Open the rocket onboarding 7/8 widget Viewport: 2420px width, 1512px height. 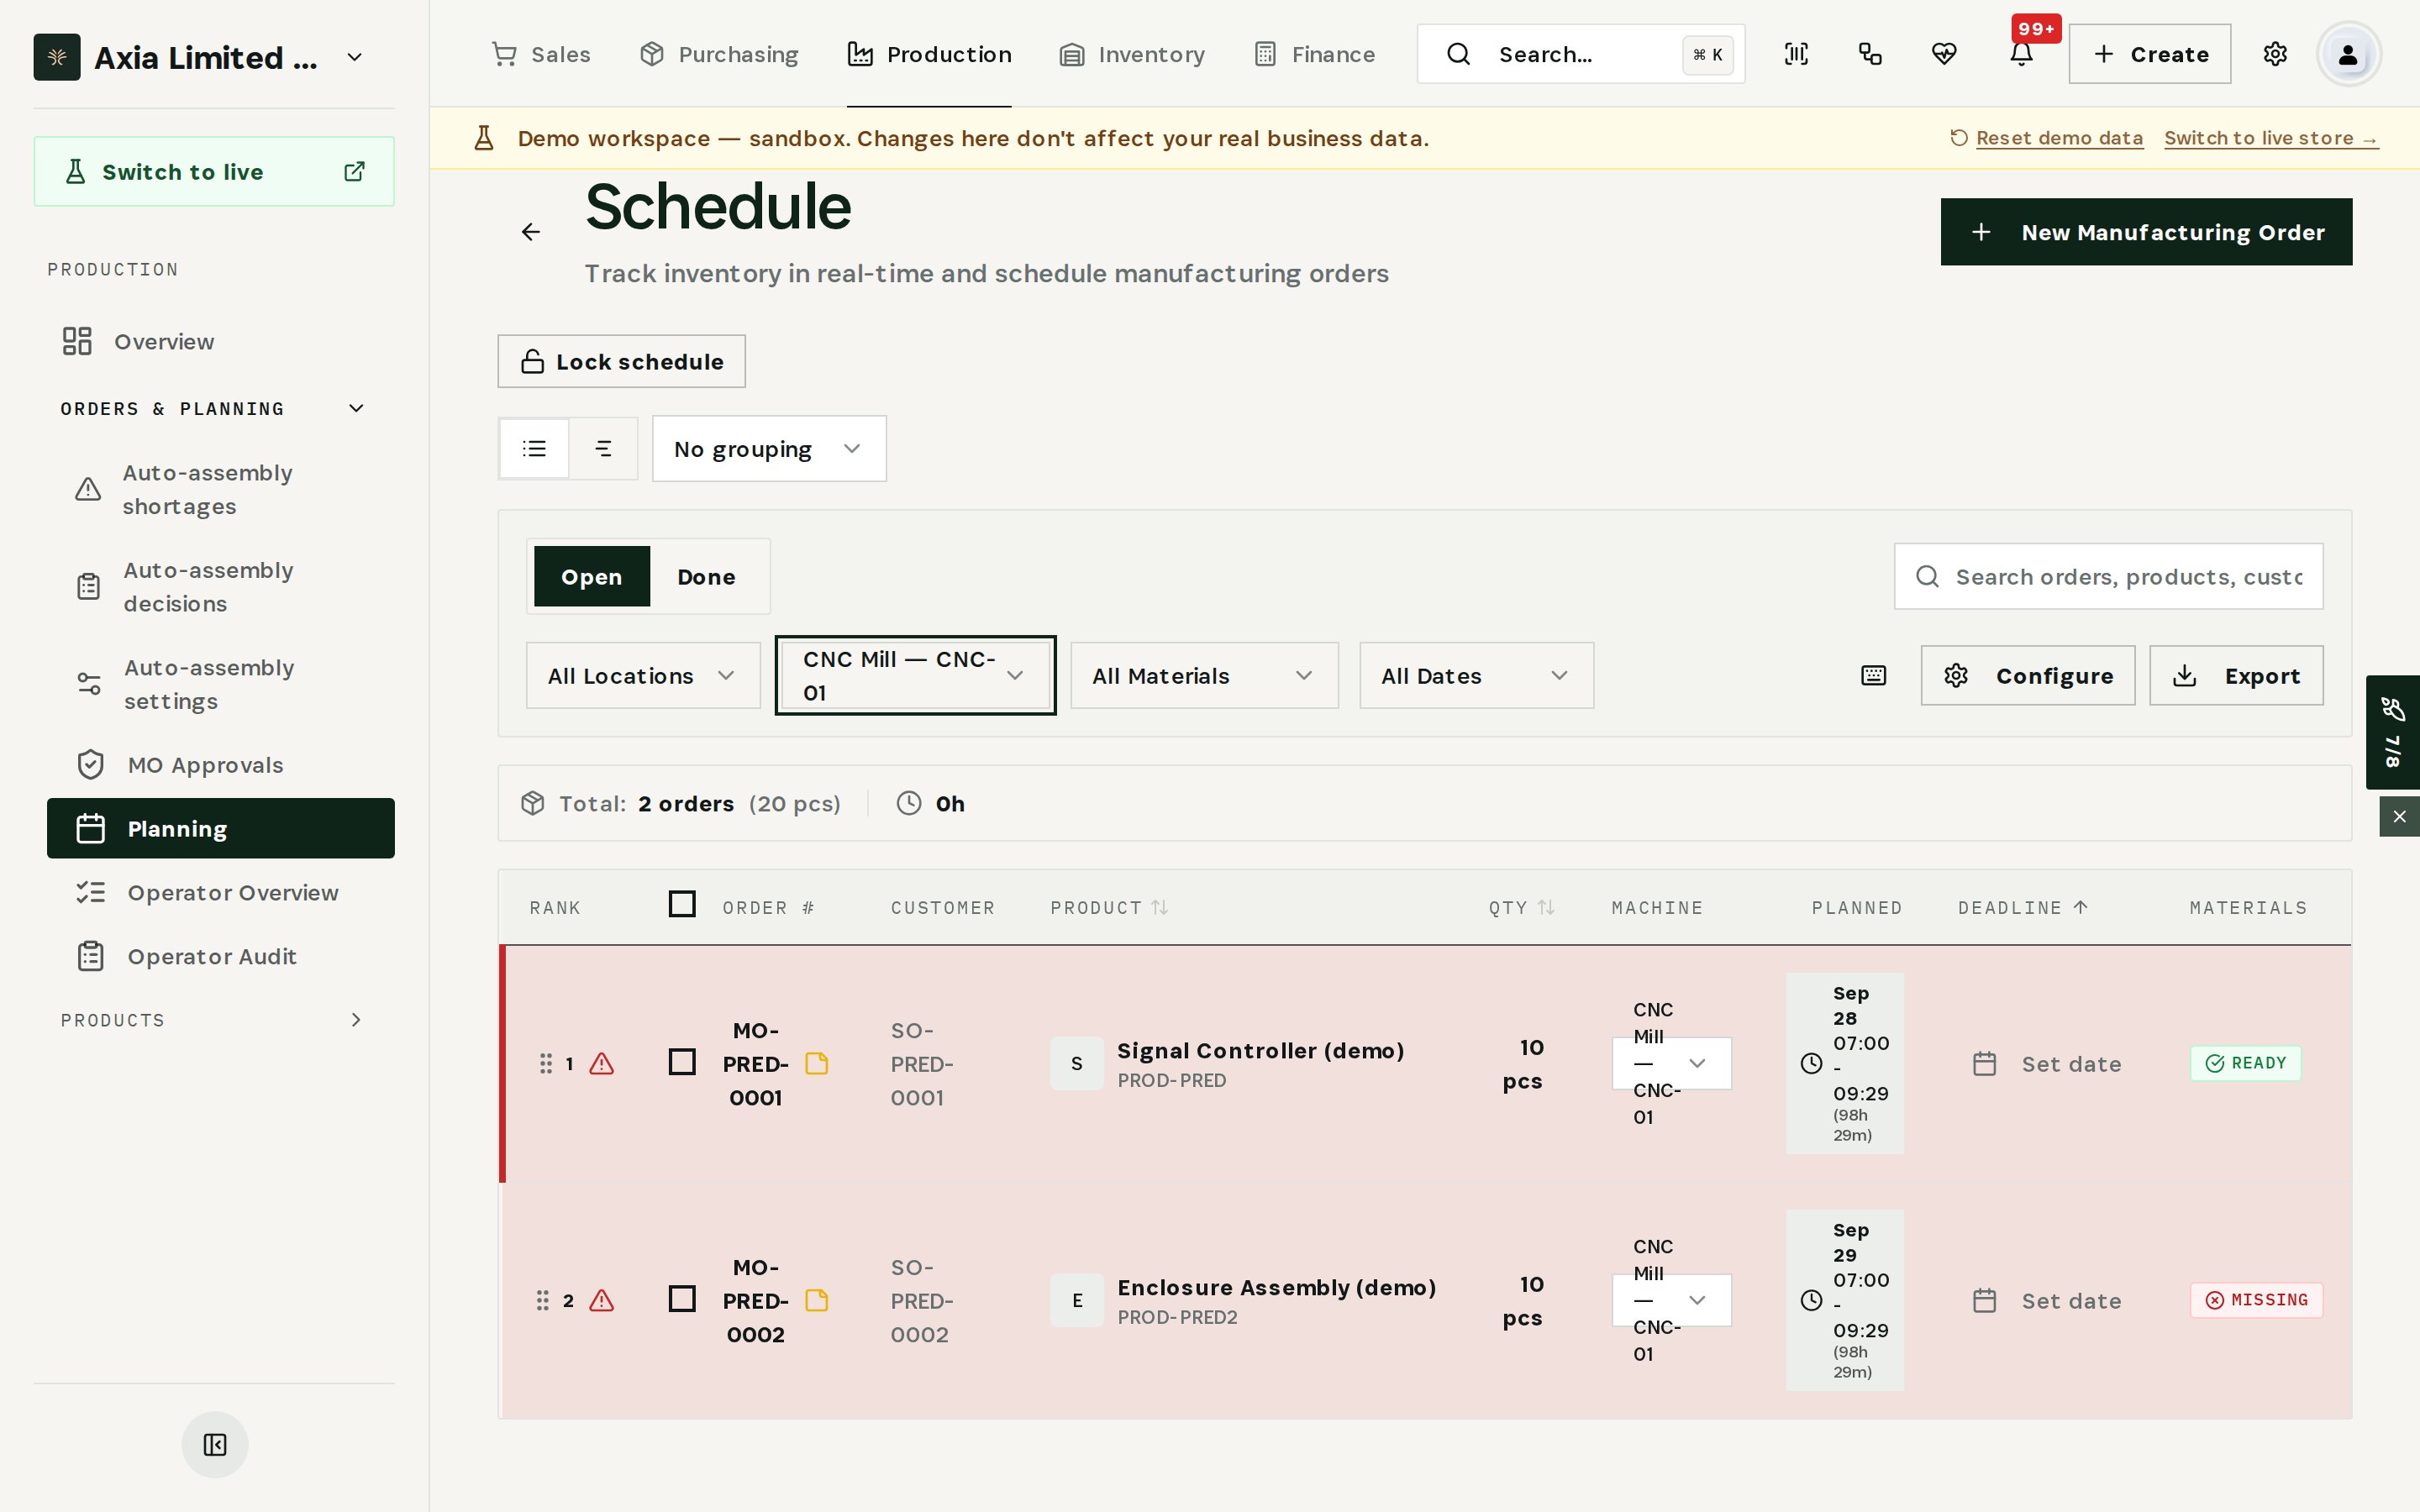click(2392, 732)
